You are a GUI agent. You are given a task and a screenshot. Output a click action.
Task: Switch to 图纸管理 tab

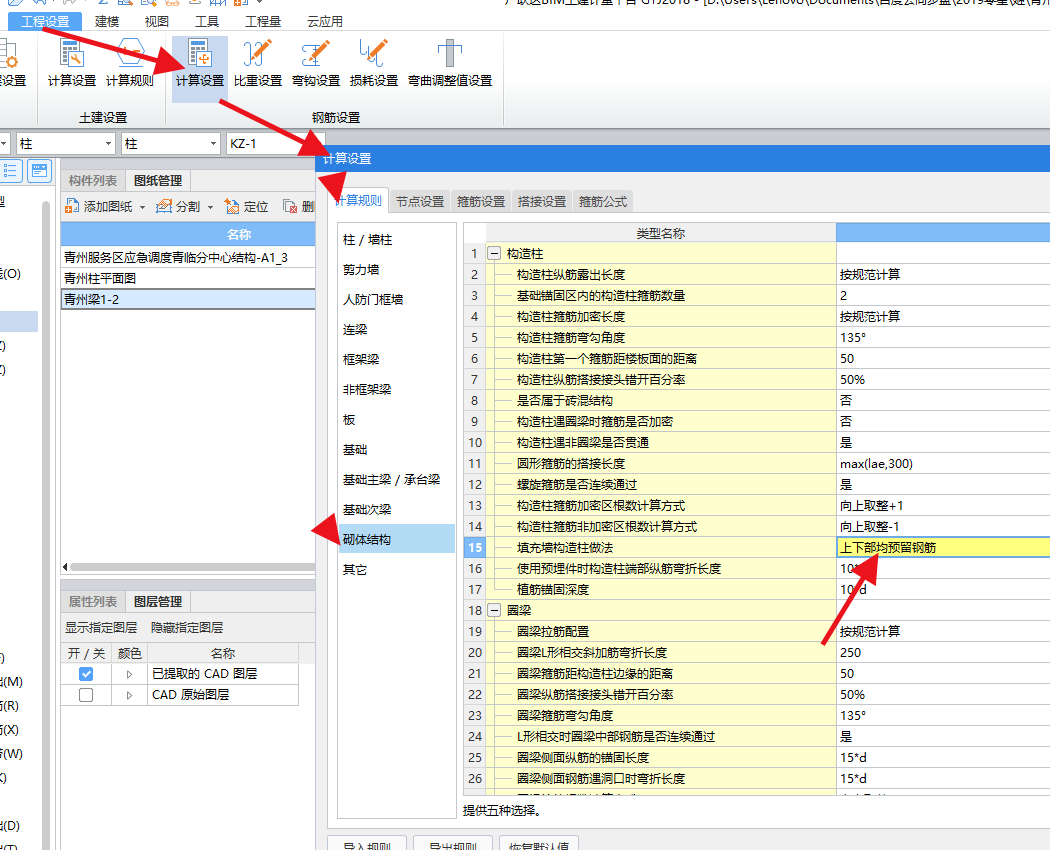(158, 180)
